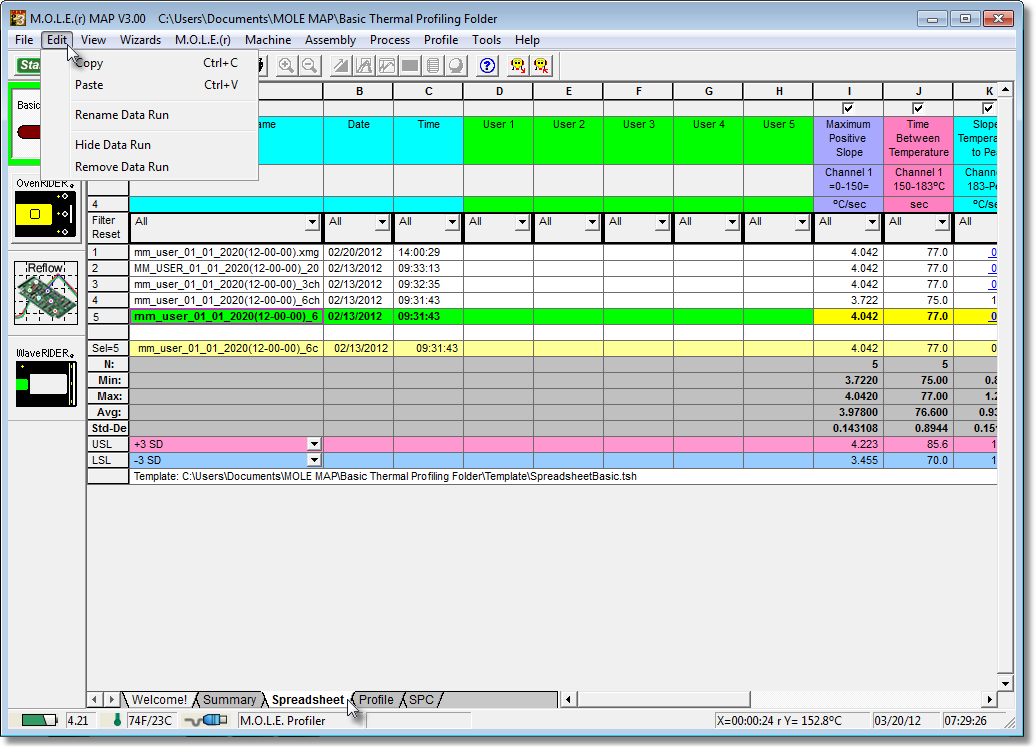Click the yellow robot pointer icon
1036x749 pixels.
click(542, 65)
